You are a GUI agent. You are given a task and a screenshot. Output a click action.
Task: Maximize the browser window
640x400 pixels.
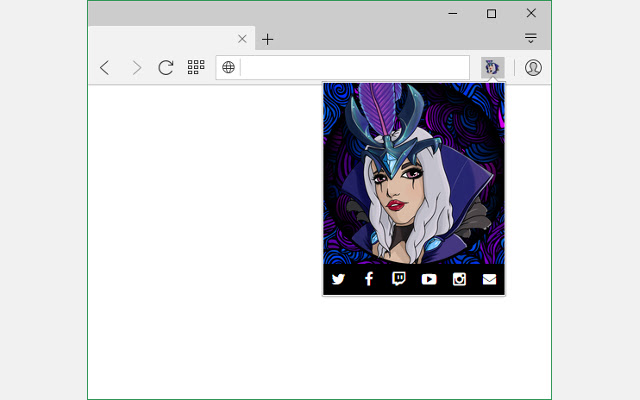click(491, 13)
